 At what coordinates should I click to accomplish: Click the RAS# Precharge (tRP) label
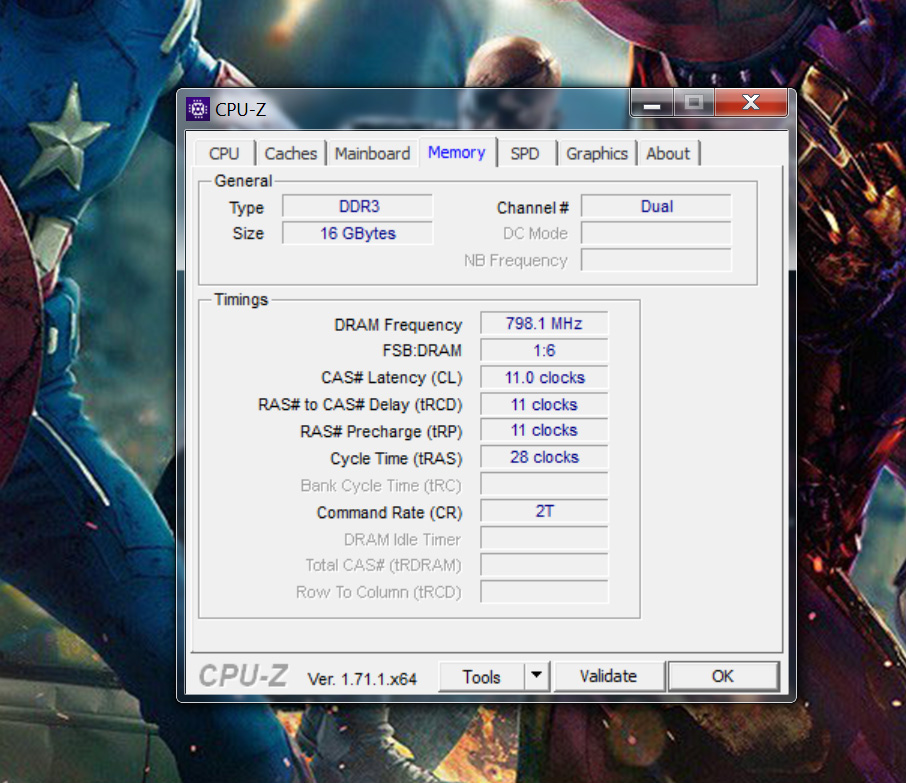[x=381, y=432]
